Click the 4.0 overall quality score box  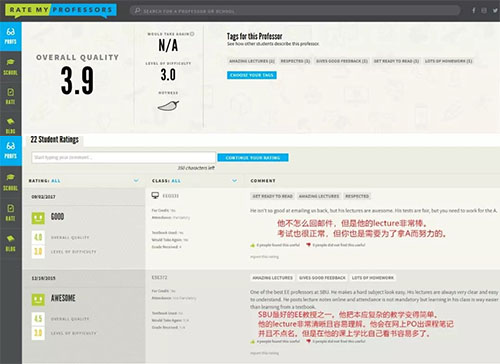point(38,237)
